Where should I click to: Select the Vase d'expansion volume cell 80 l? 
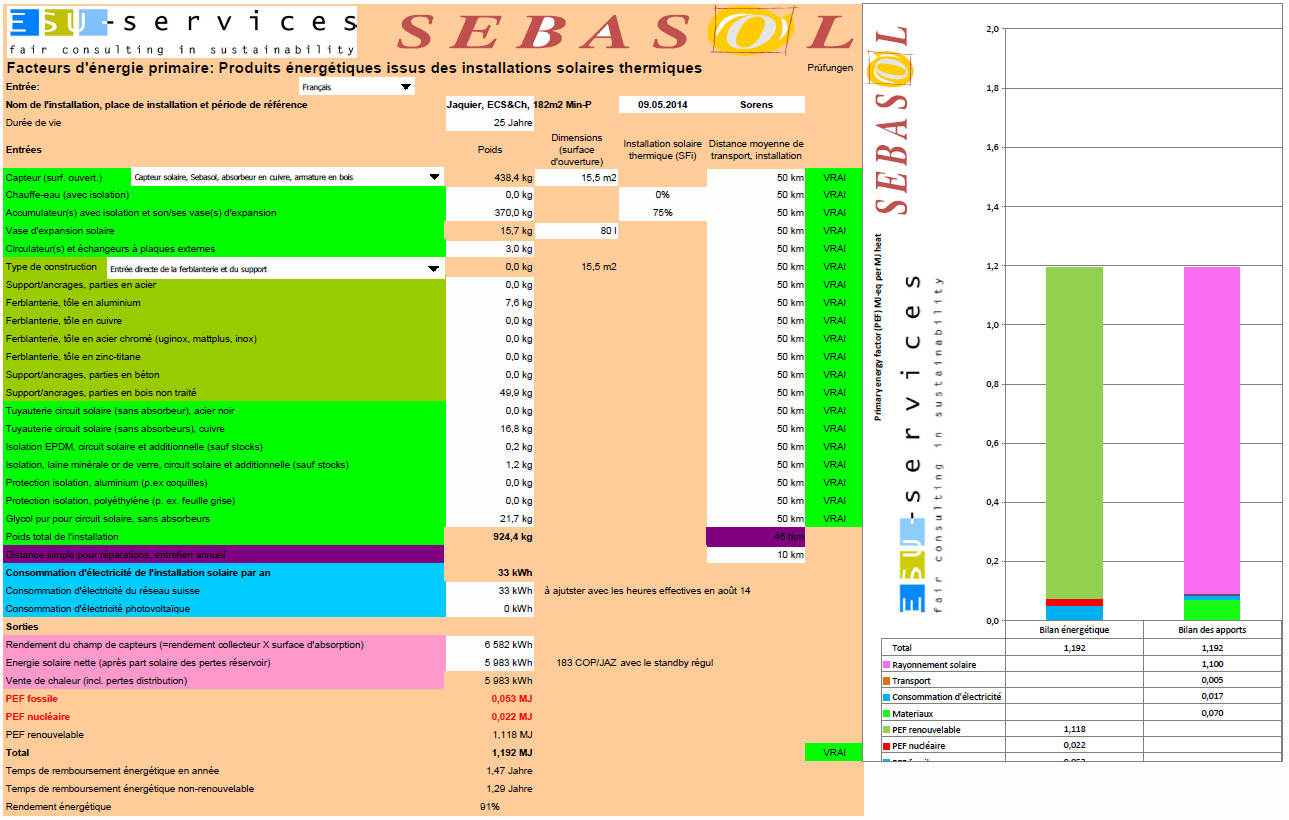(578, 231)
